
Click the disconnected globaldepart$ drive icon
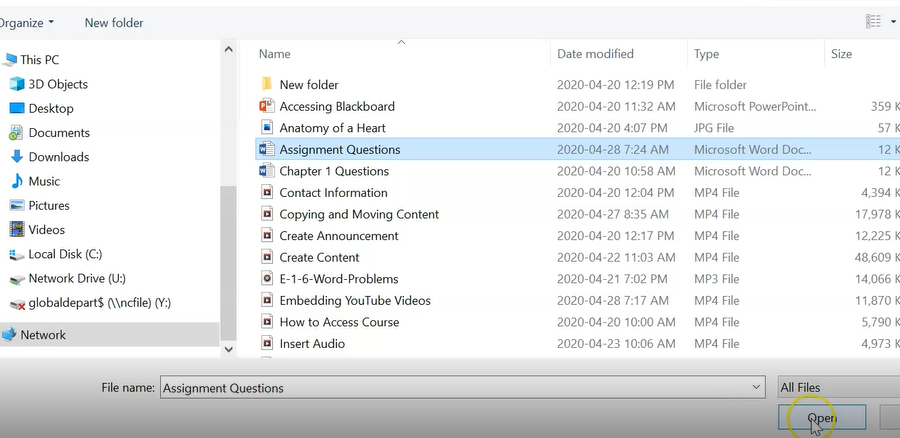(x=17, y=303)
